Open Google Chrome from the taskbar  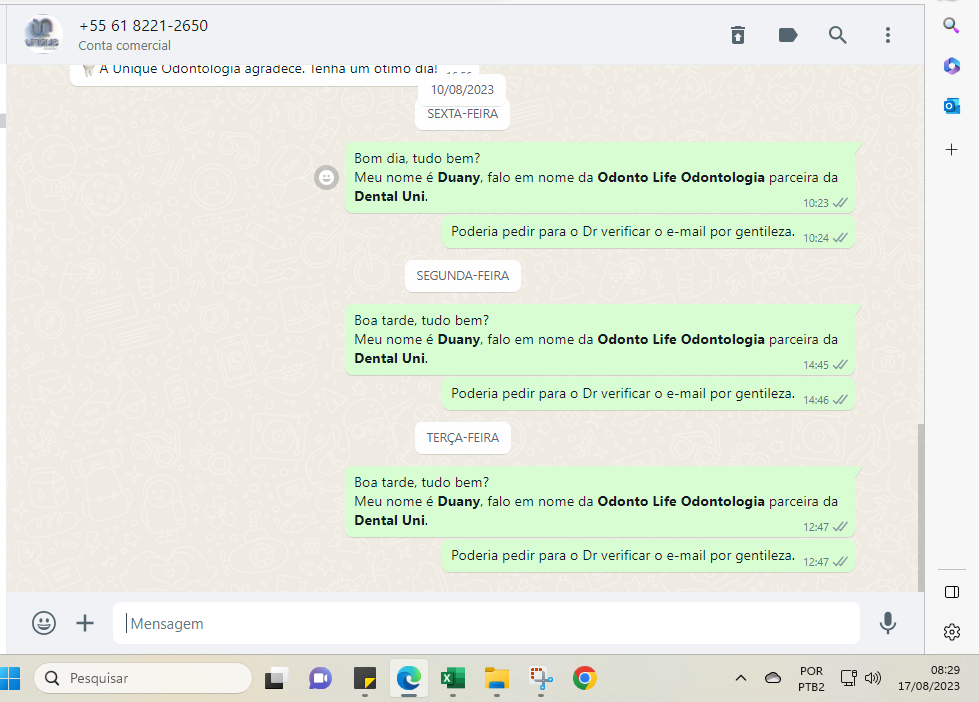(x=584, y=678)
